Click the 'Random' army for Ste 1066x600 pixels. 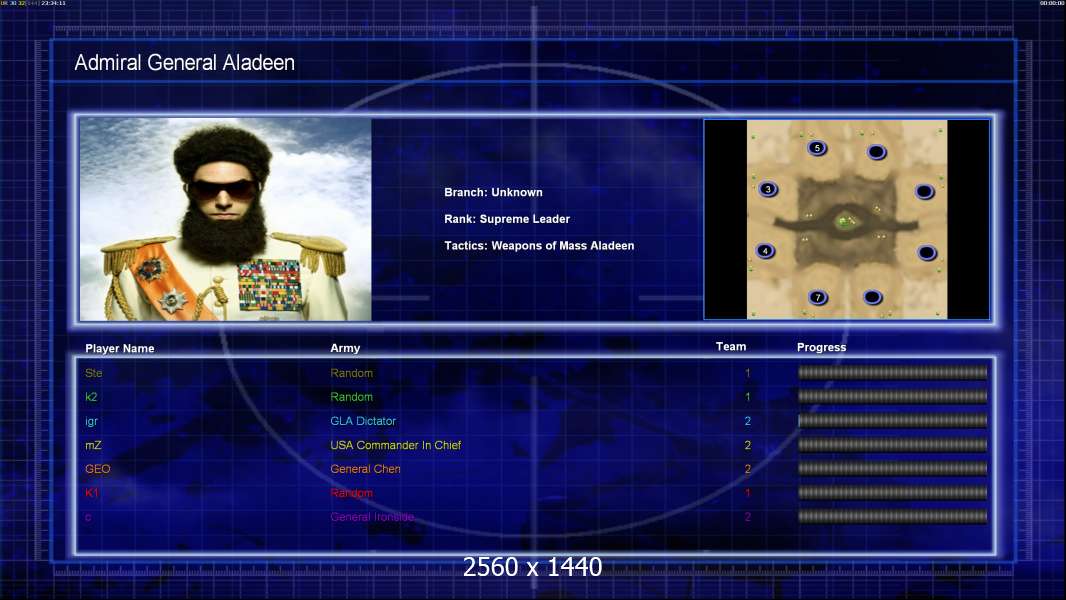click(x=351, y=373)
